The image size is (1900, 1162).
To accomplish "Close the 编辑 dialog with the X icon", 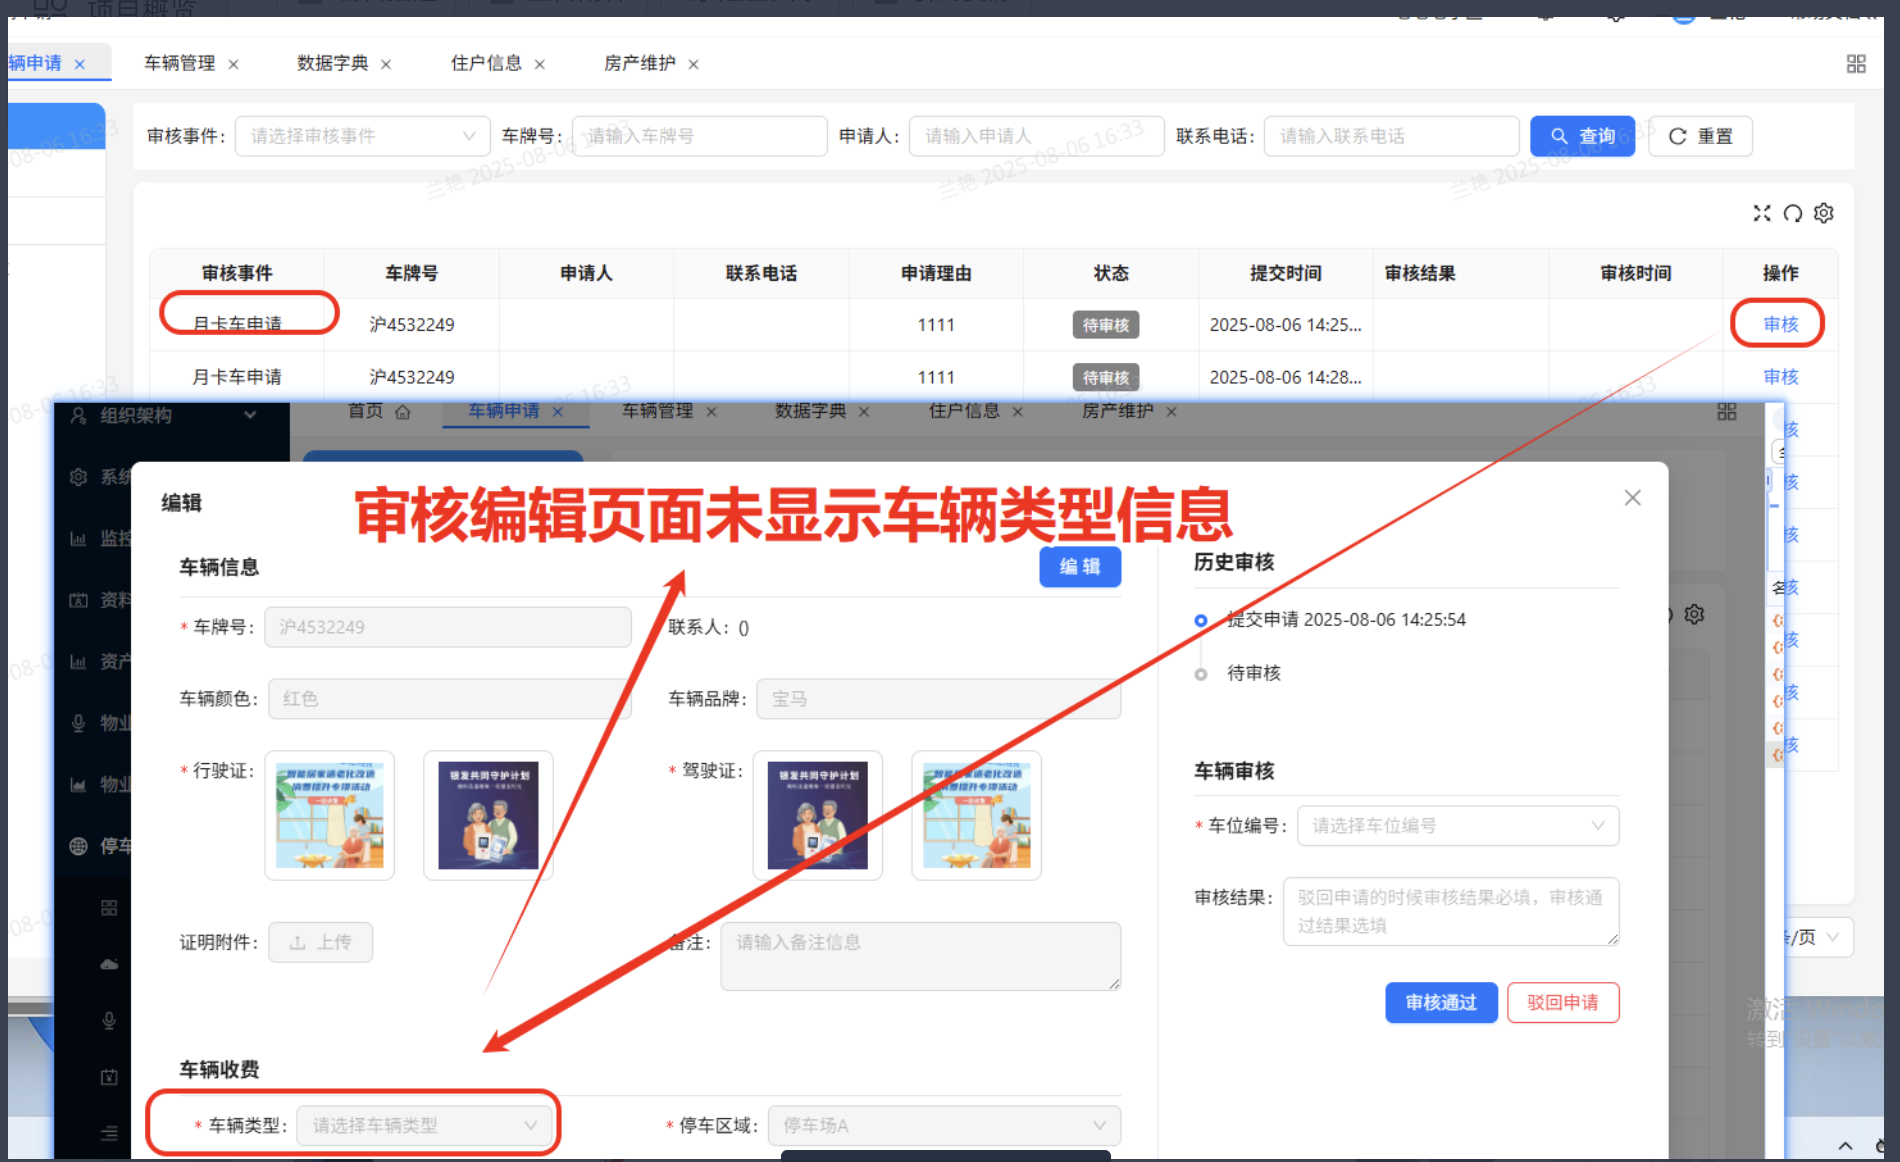I will click(1632, 498).
